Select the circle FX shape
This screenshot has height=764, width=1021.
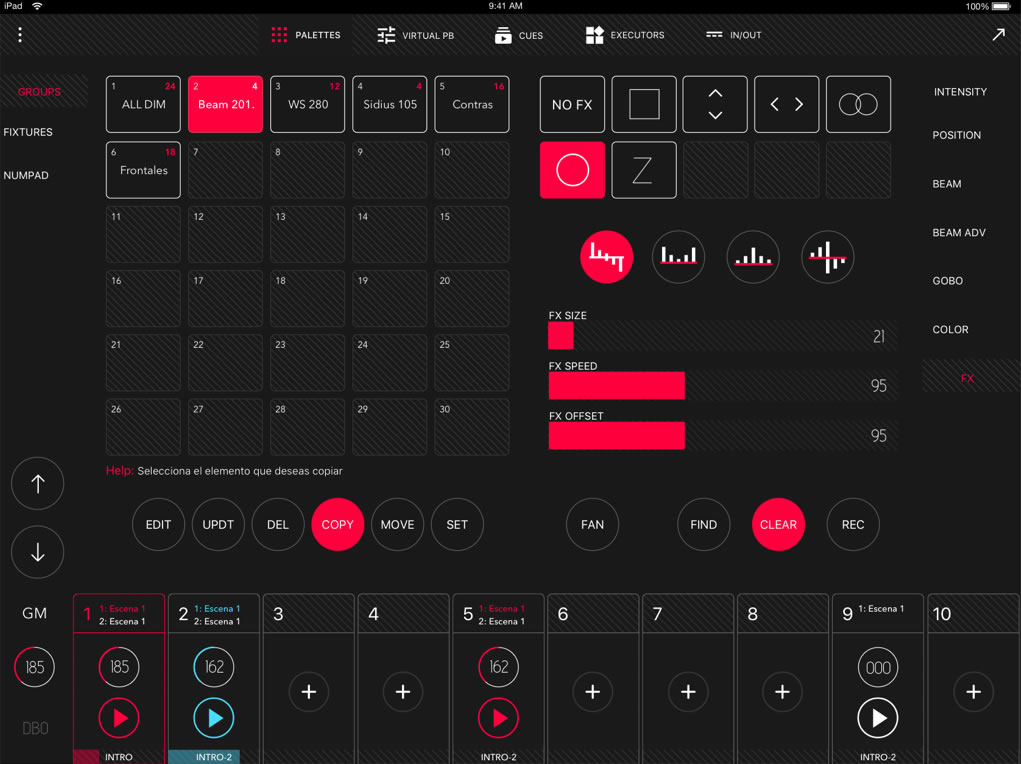coord(572,170)
